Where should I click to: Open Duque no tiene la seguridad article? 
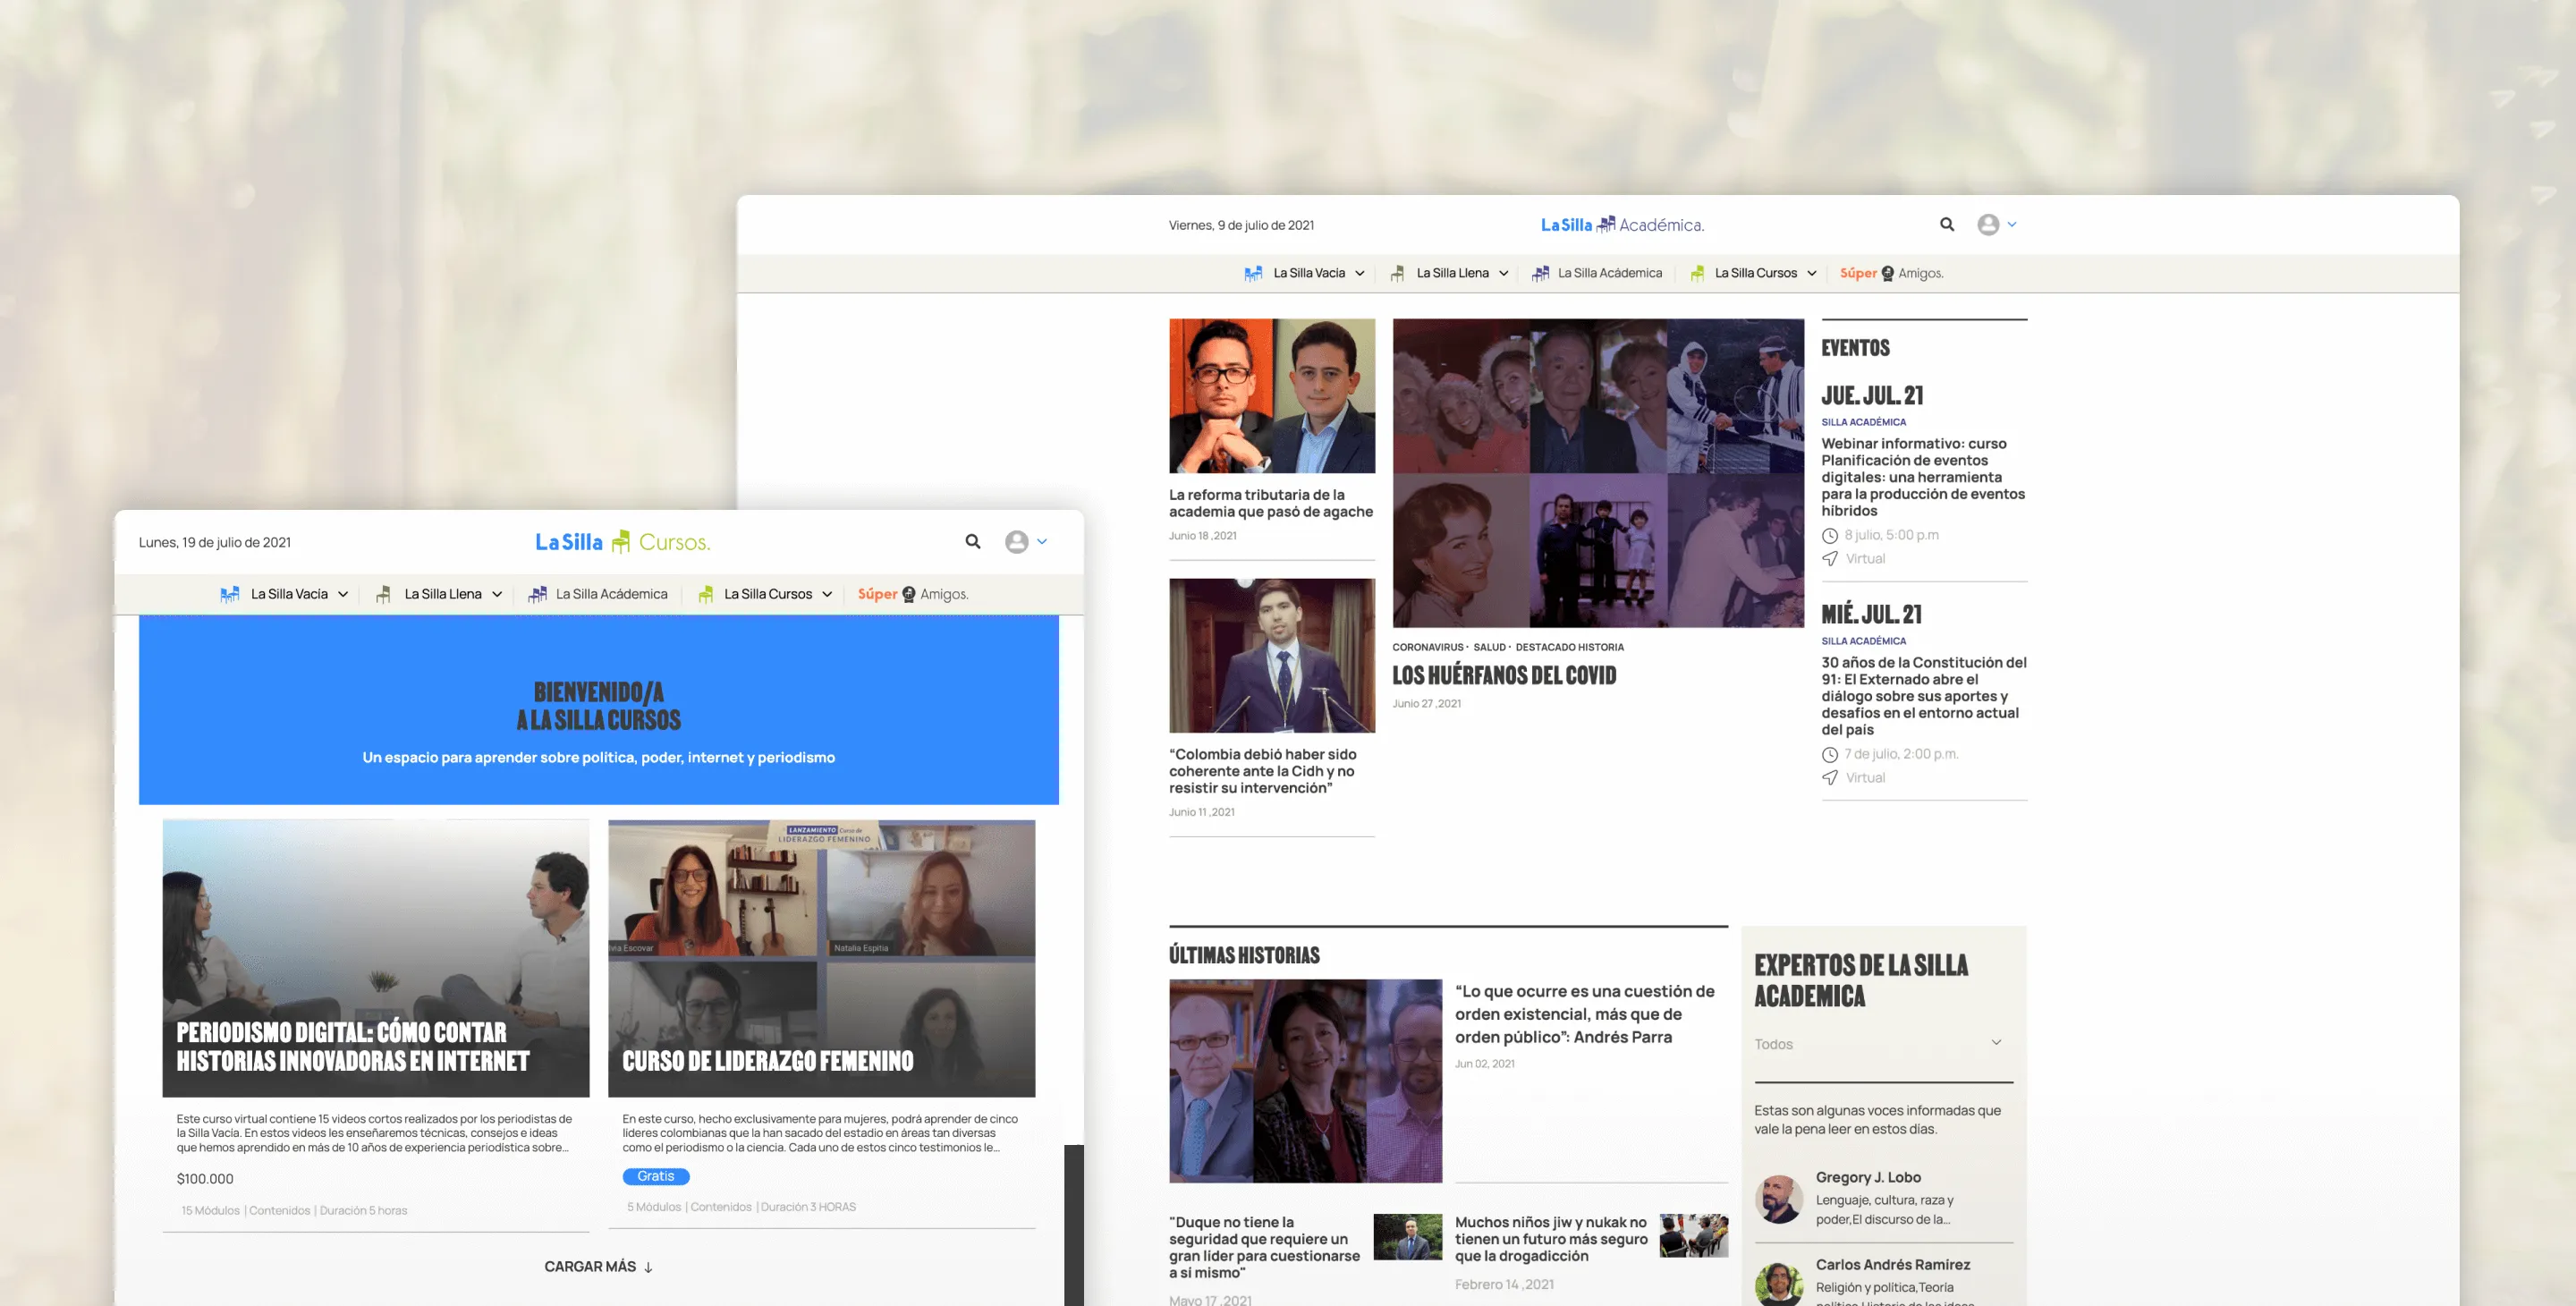1265,1247
